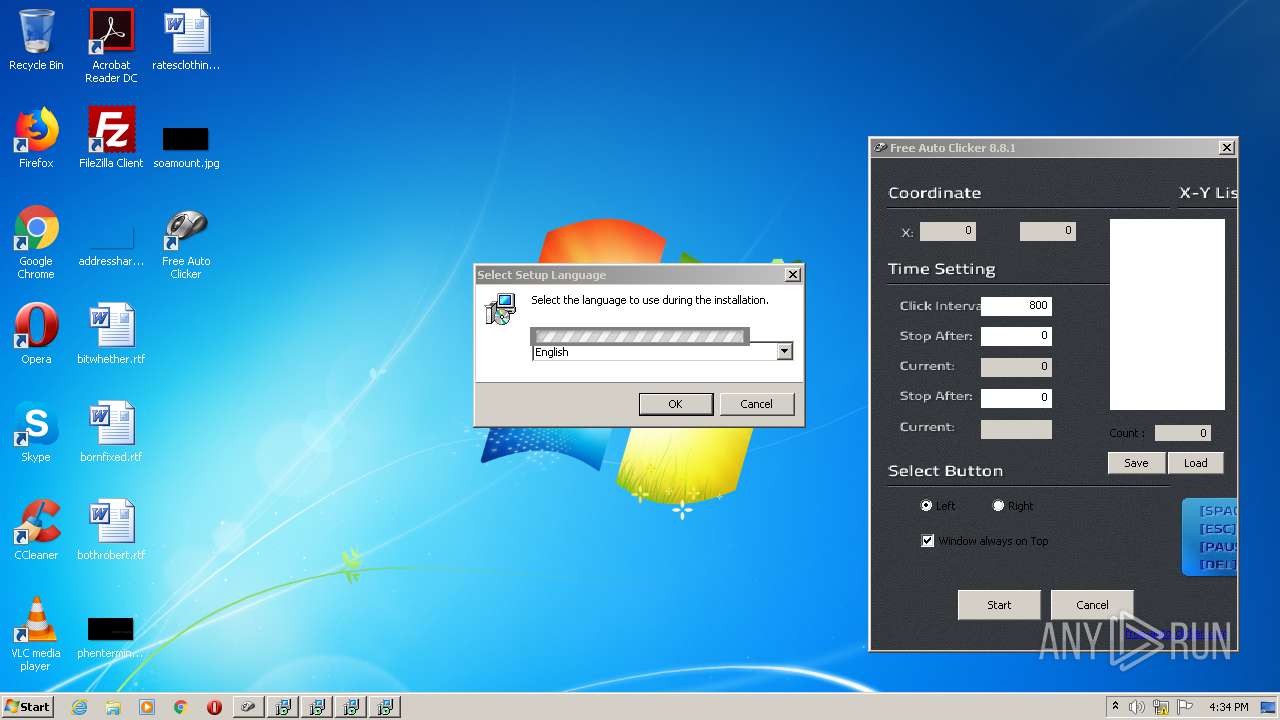
Task: Click Save in Free Auto Clicker
Action: (1136, 463)
